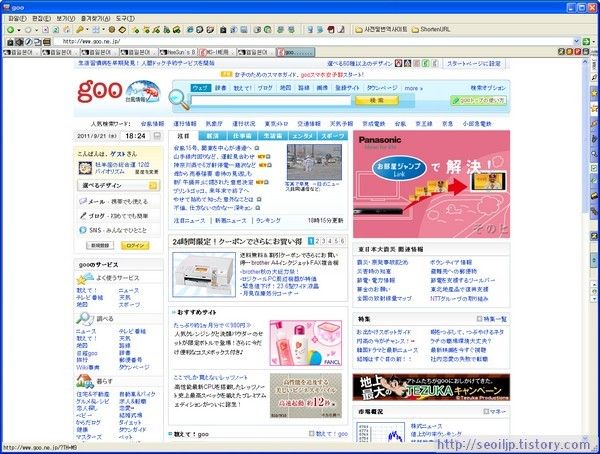Screen dimensions: 600x454
Task: Click the compass icon left of address bar
Action: (29, 42)
